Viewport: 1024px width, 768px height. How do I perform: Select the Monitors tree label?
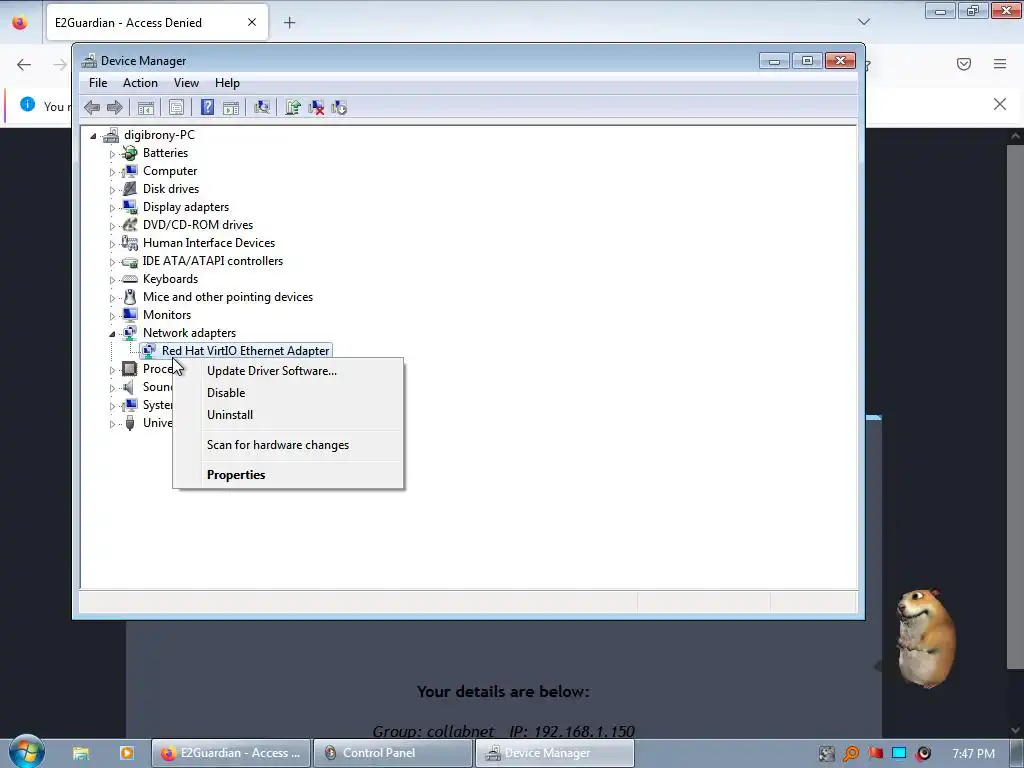pyautogui.click(x=167, y=315)
